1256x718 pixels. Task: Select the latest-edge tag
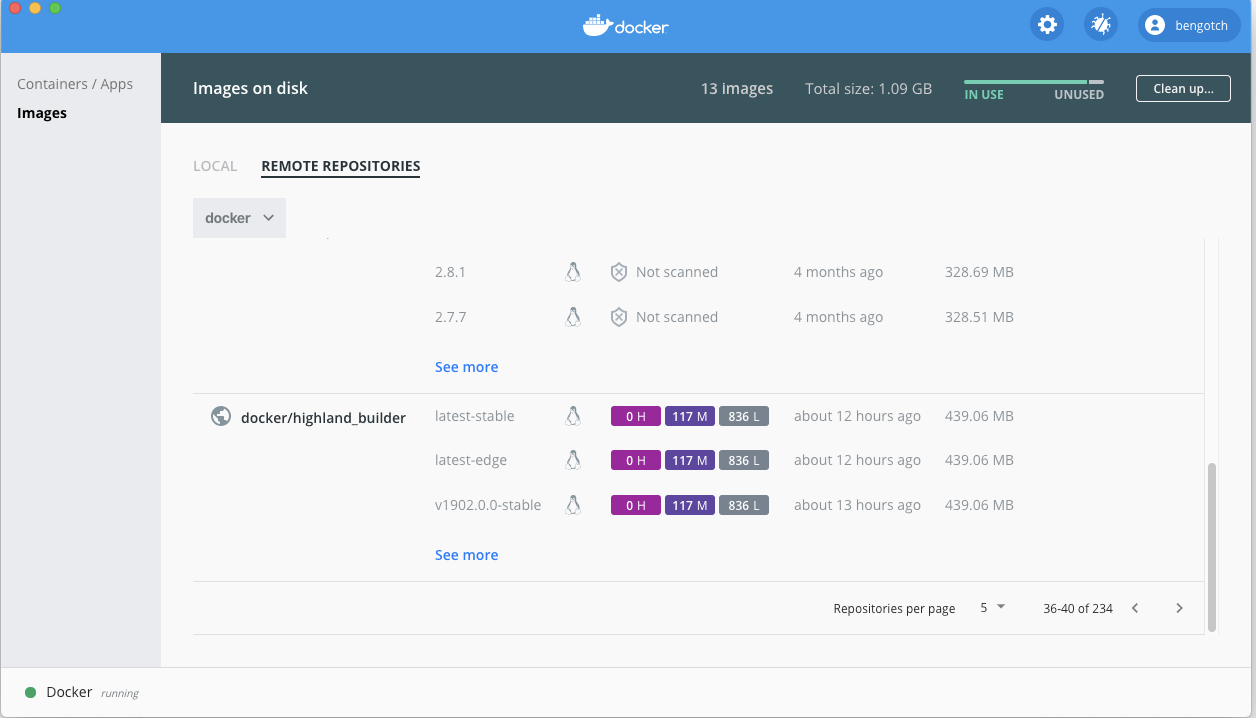click(x=471, y=460)
